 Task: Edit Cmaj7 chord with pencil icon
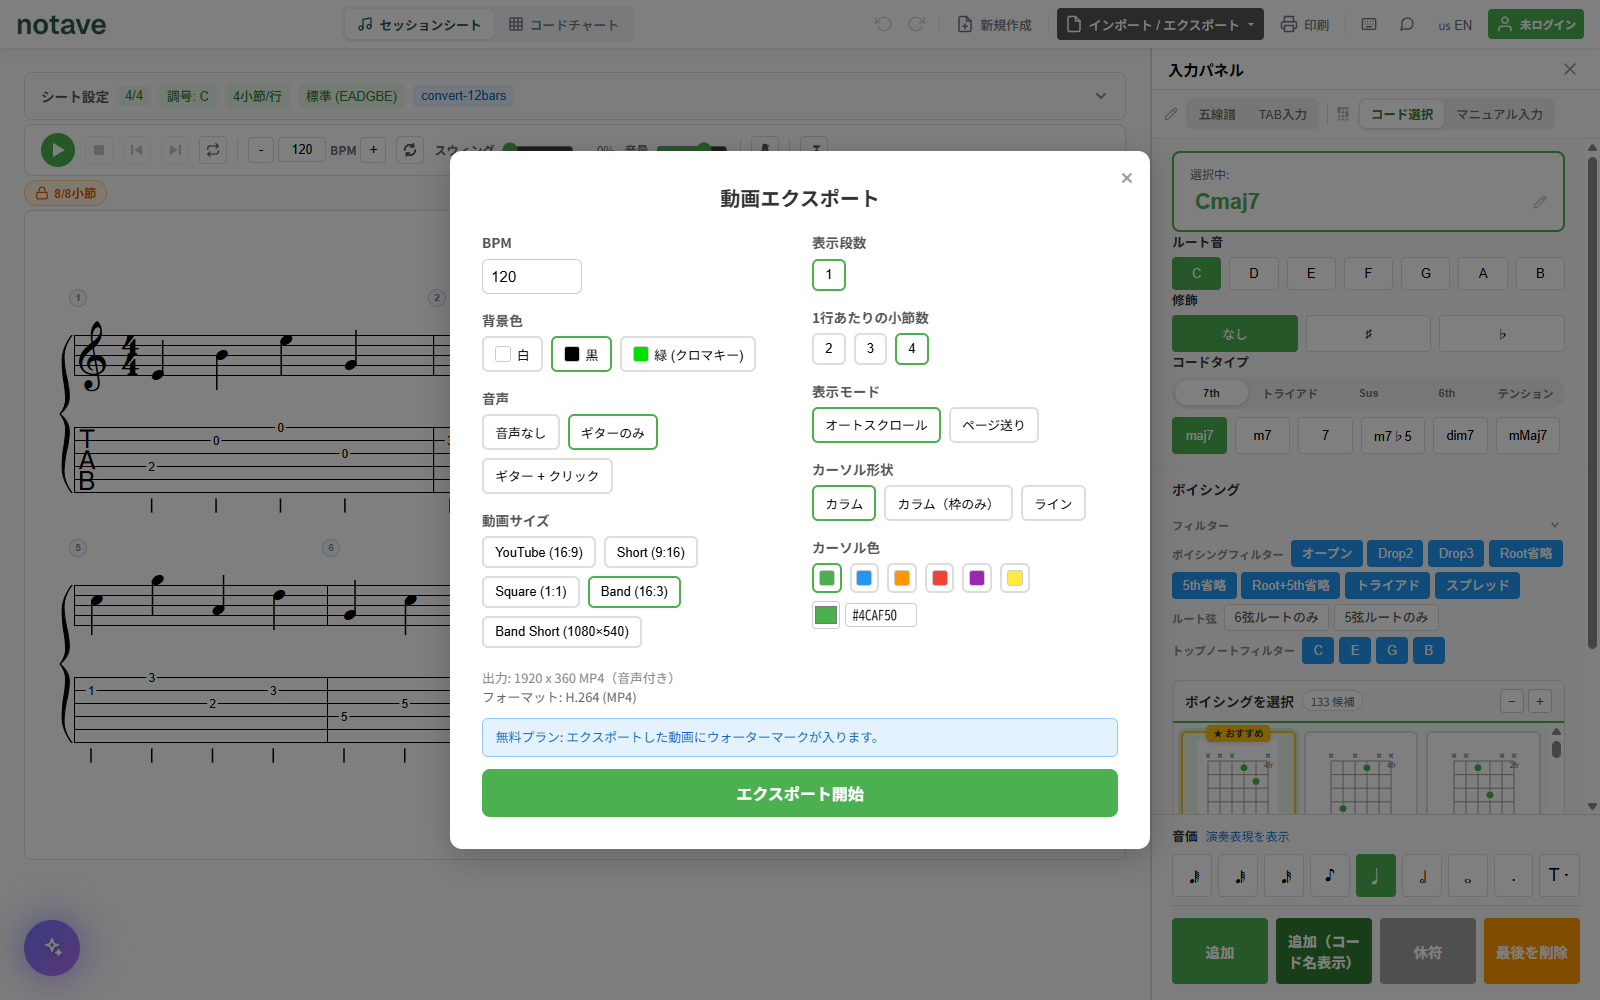point(1540,202)
